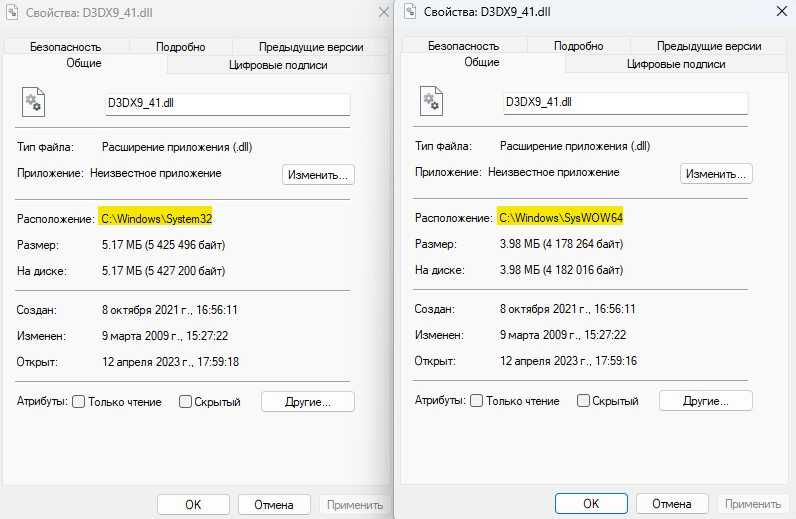Select Общие tab in right window
Screen dimensions: 796x519
[x=482, y=62]
